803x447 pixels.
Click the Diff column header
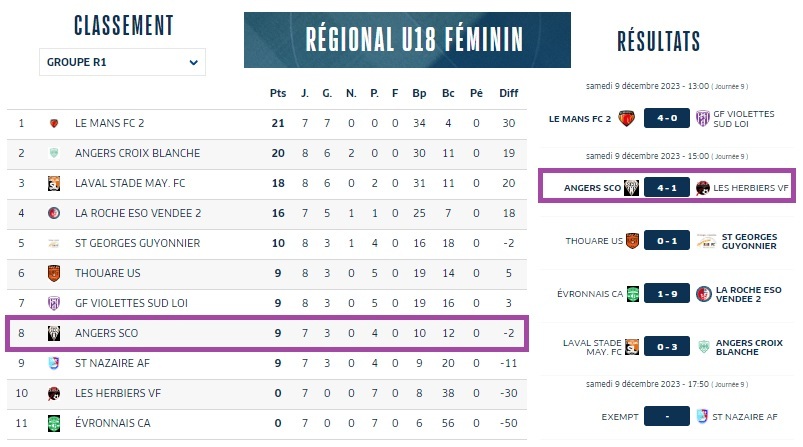pos(509,93)
